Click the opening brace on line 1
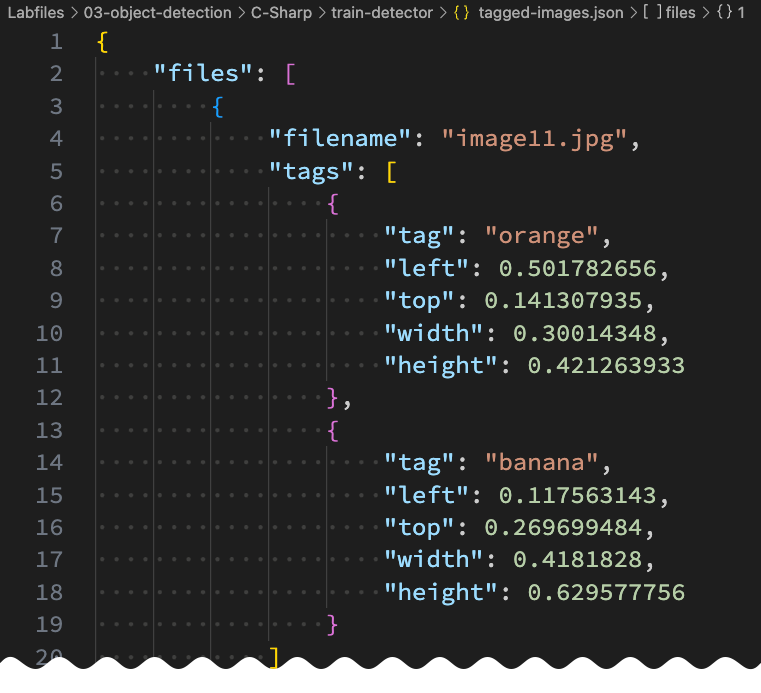 point(102,42)
